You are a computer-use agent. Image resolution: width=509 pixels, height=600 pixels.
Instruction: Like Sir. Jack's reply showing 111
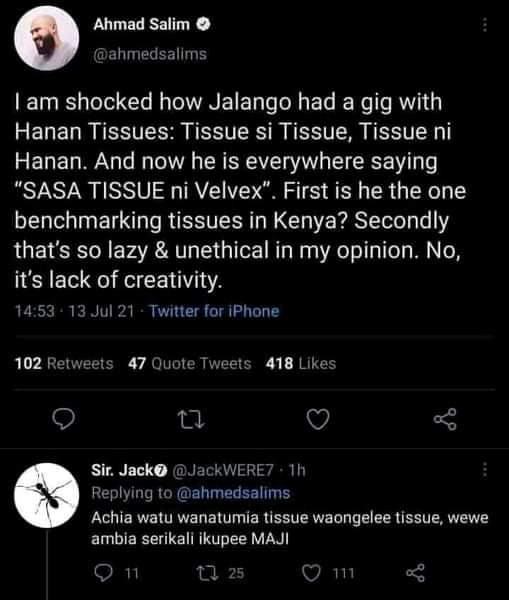click(328, 573)
